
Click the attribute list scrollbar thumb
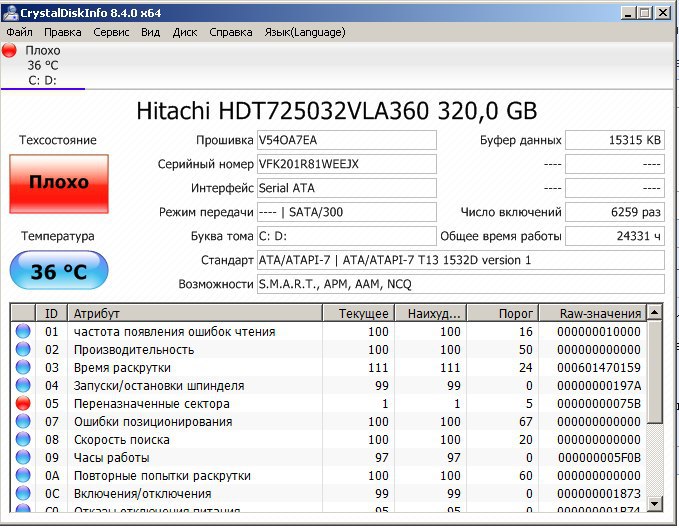pos(655,372)
